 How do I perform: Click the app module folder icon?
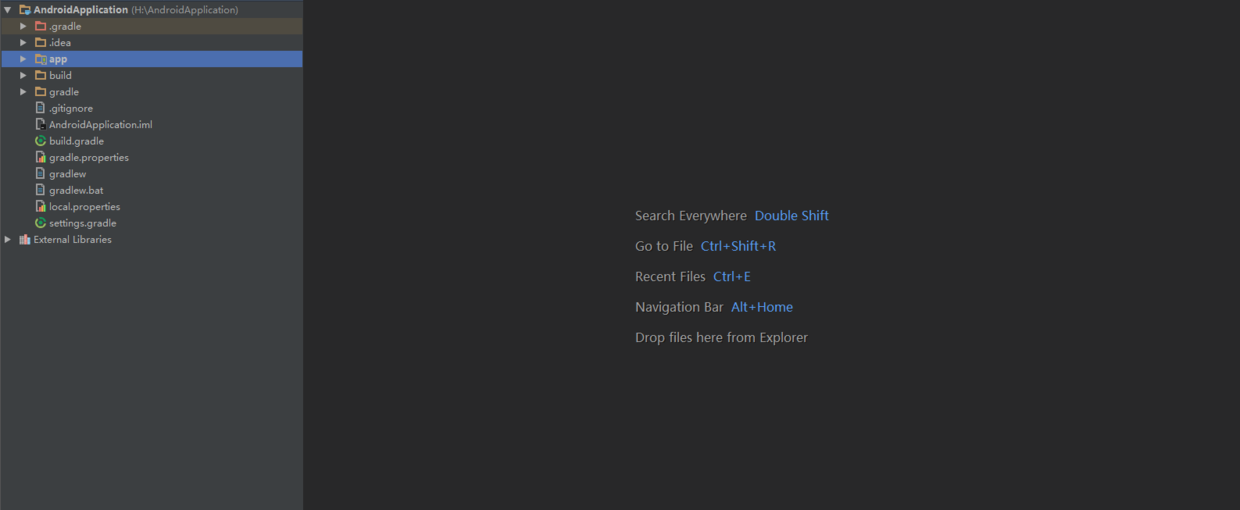[40, 59]
